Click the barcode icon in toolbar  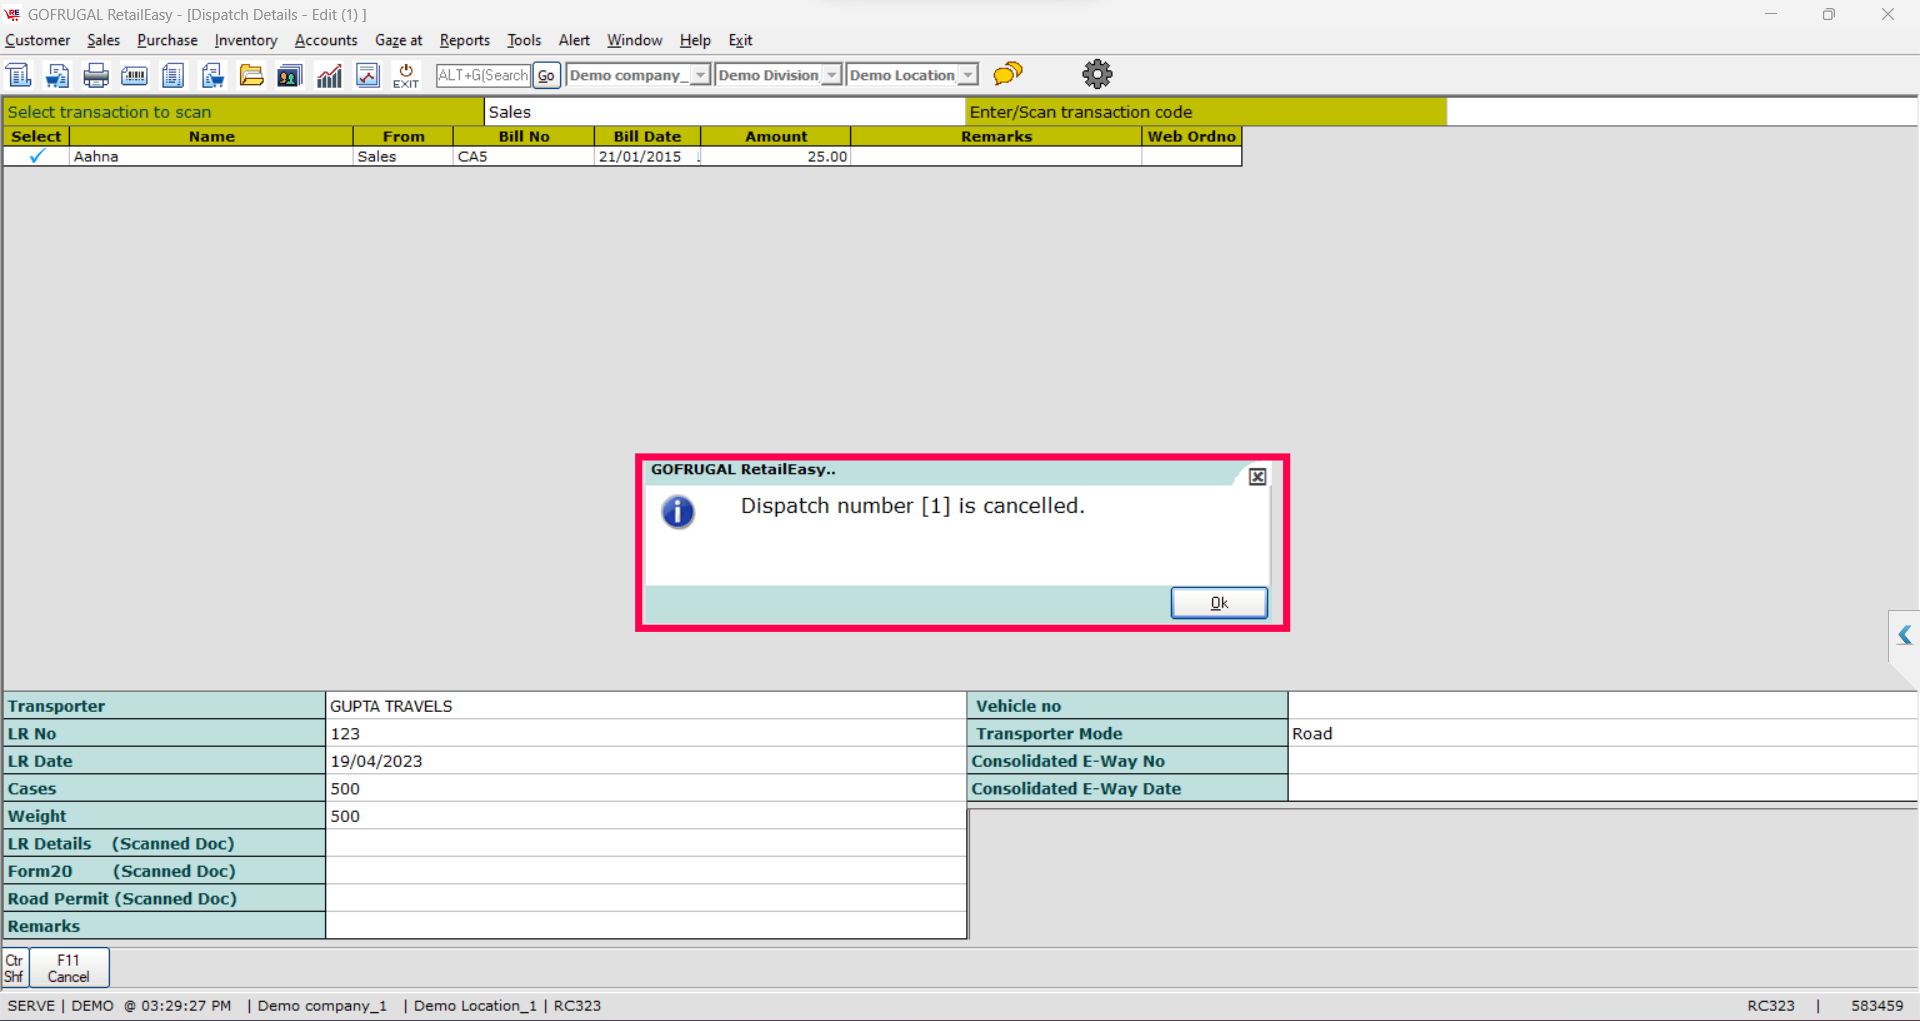coord(134,75)
